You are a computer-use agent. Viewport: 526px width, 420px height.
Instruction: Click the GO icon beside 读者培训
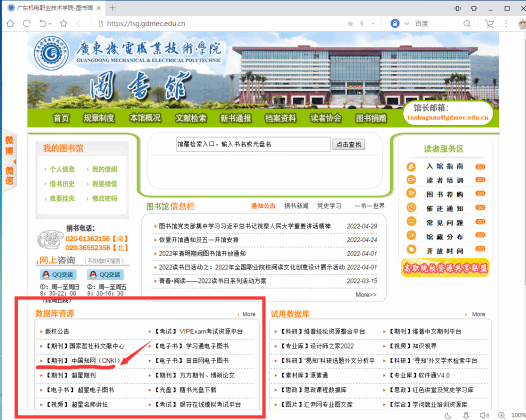click(x=480, y=180)
